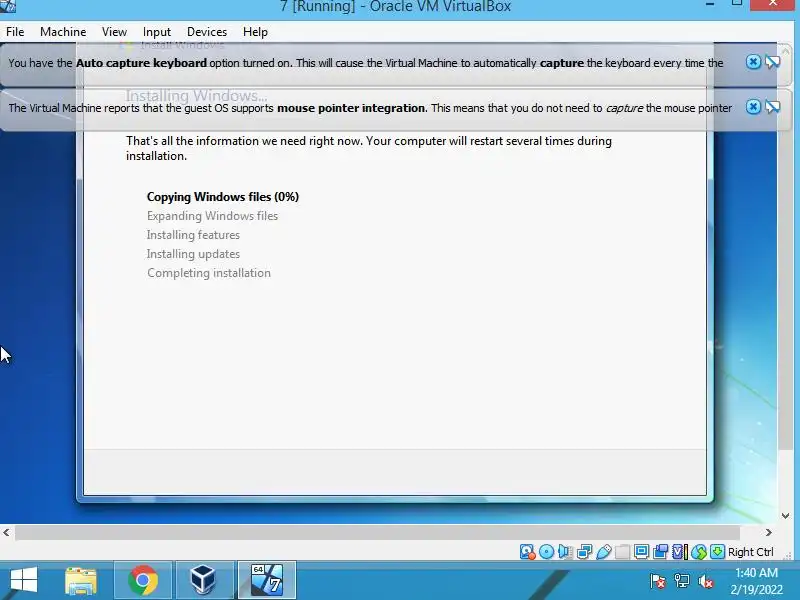800x600 pixels.
Task: Open the Input menu
Action: click(x=157, y=32)
